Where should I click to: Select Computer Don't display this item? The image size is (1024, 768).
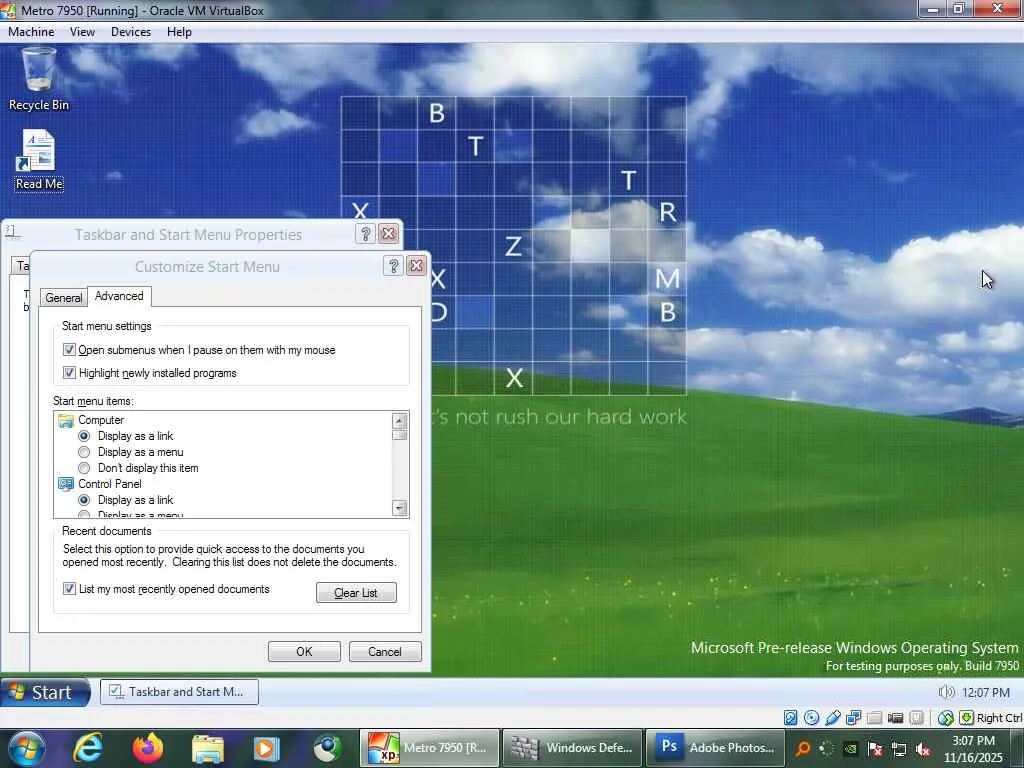coord(84,468)
